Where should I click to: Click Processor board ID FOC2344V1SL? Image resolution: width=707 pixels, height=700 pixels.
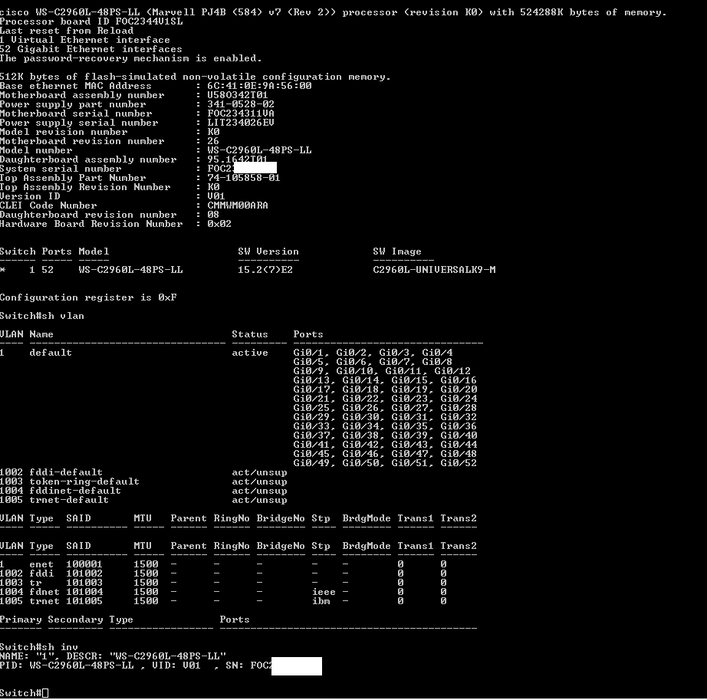[x=92, y=21]
